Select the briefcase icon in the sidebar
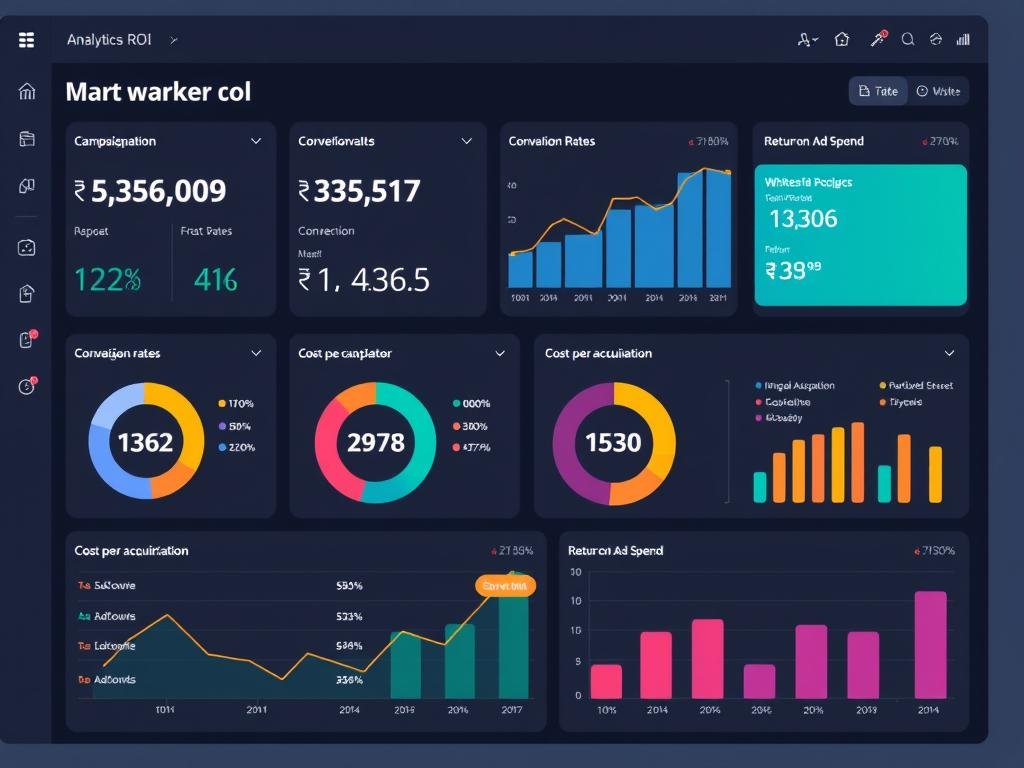 tap(26, 139)
